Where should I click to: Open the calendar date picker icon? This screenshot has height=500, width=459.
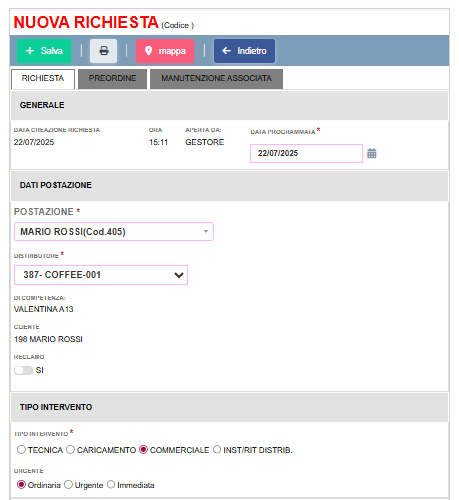click(372, 153)
